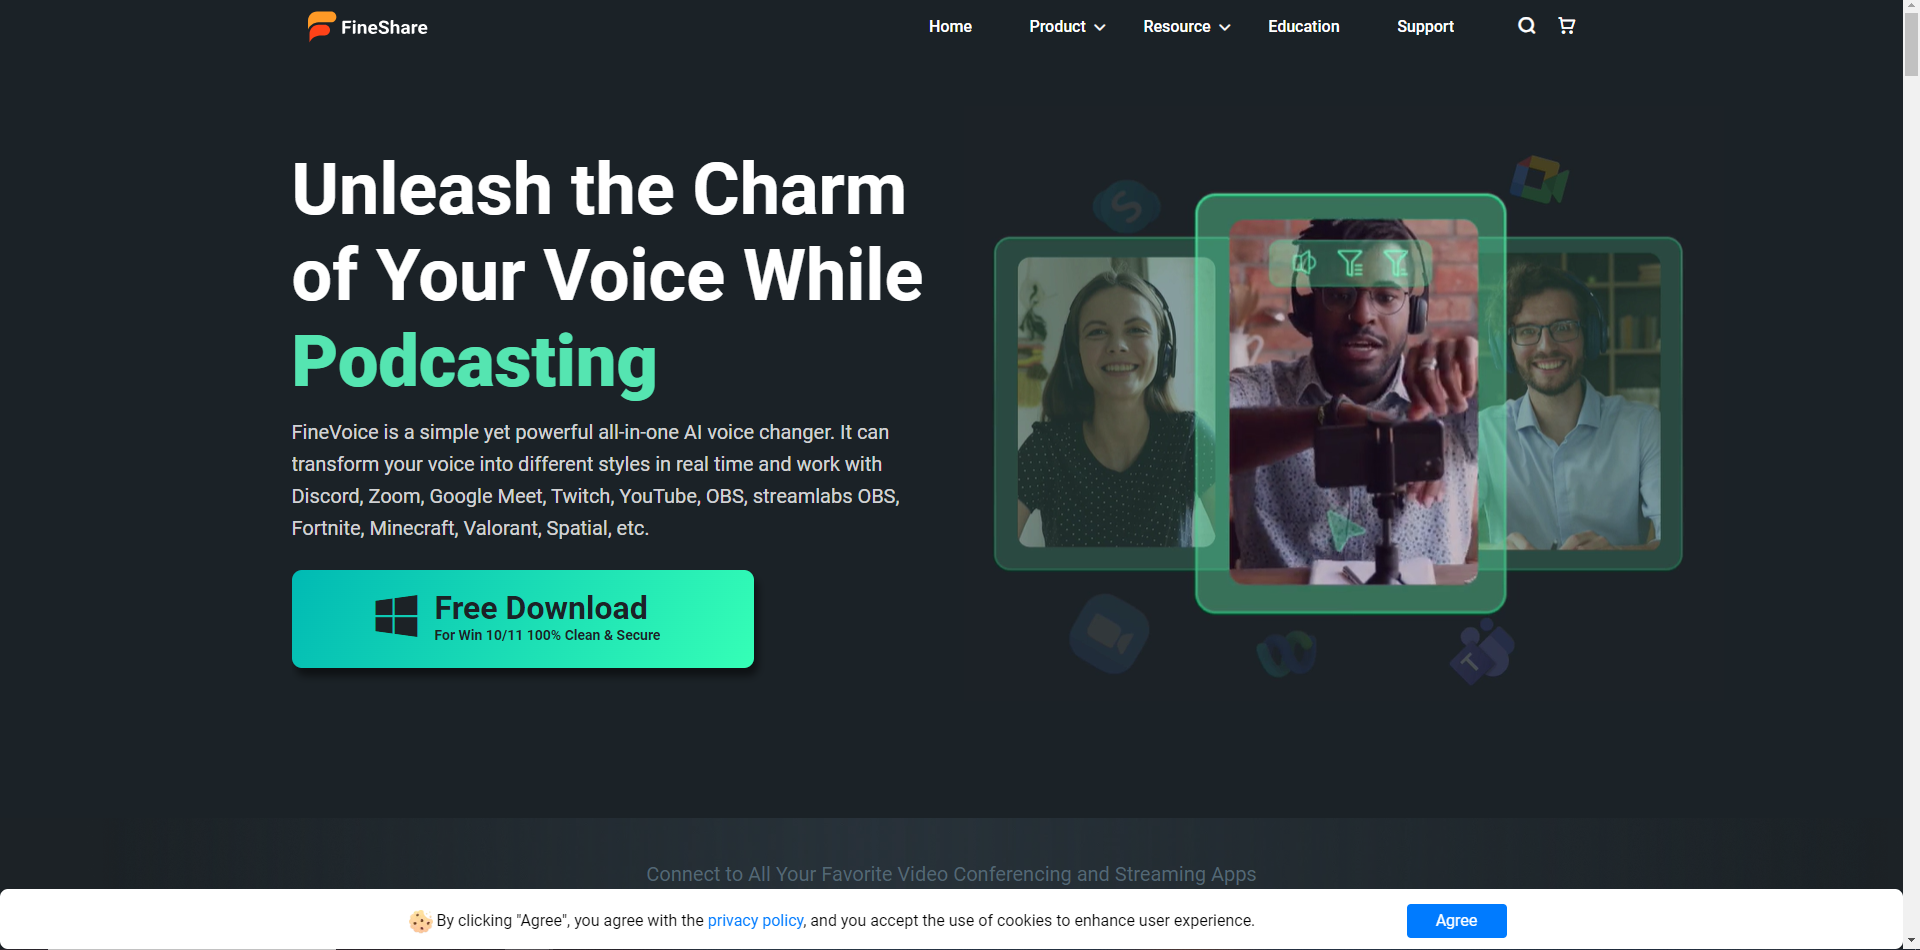Click the Skype icon above the images
The image size is (1920, 950).
[x=1127, y=207]
